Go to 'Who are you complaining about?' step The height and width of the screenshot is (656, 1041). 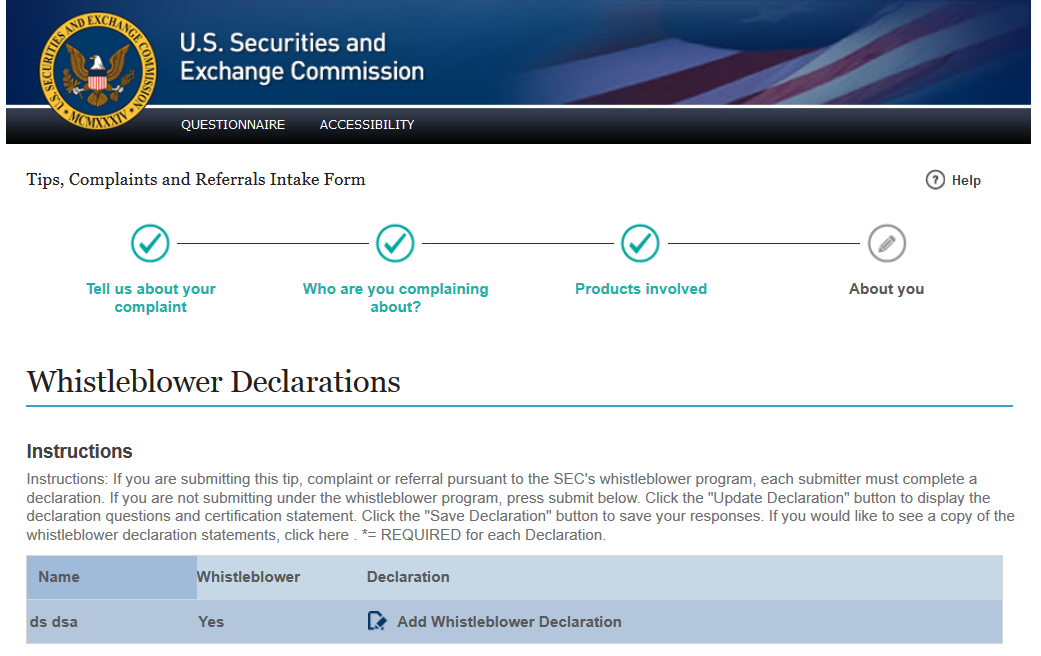pyautogui.click(x=396, y=298)
